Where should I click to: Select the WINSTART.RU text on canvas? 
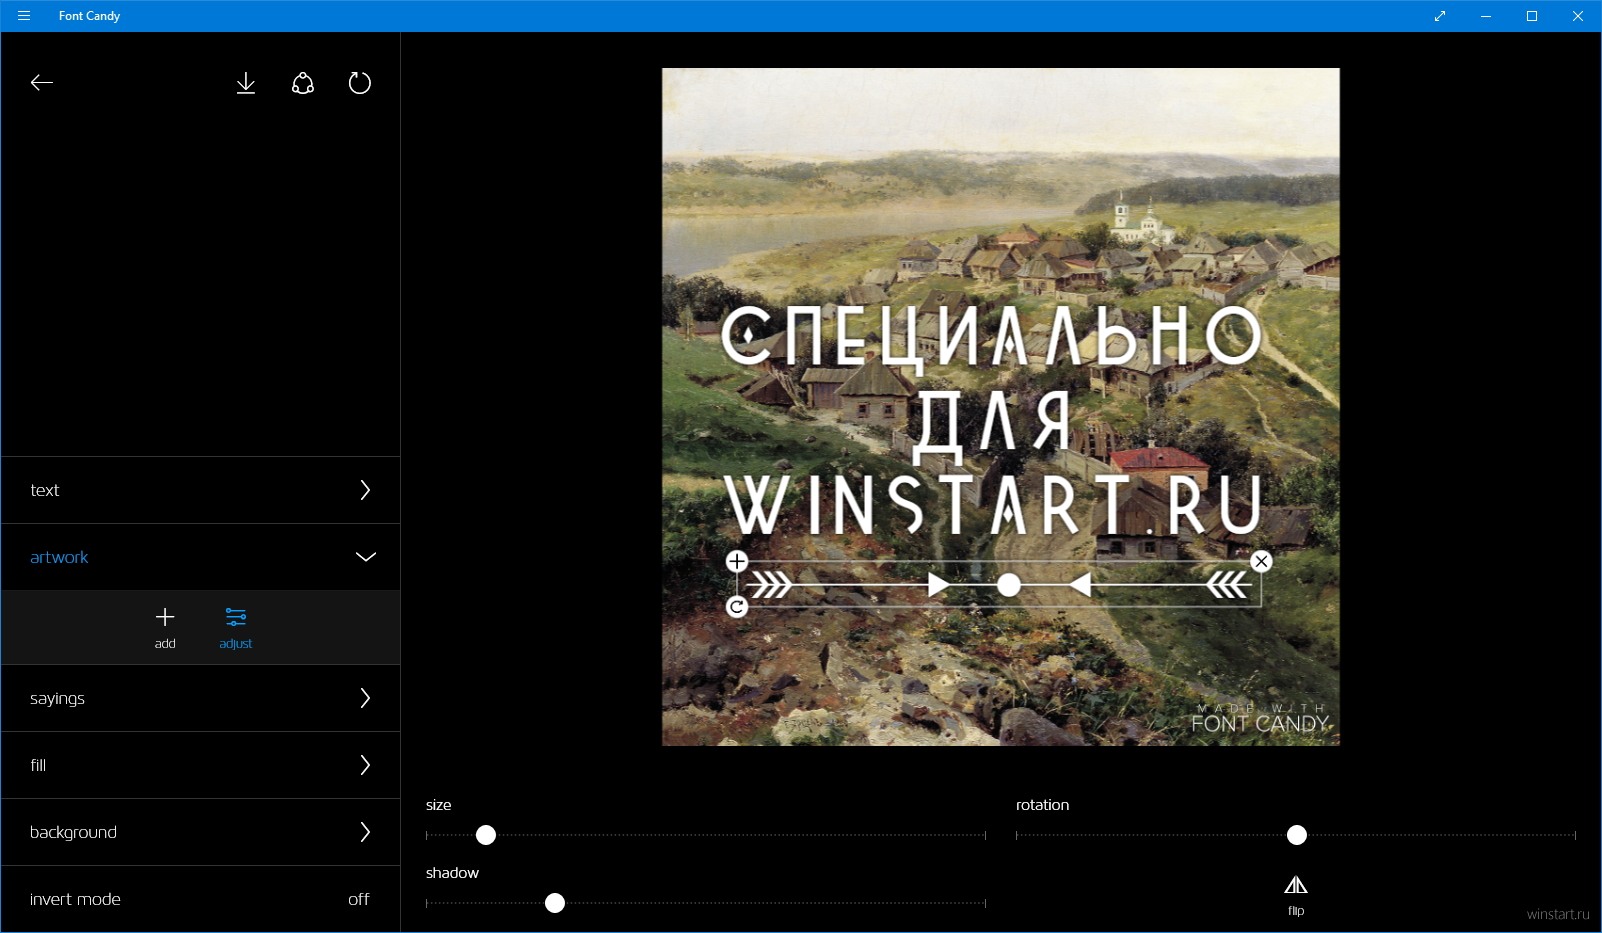click(x=993, y=504)
